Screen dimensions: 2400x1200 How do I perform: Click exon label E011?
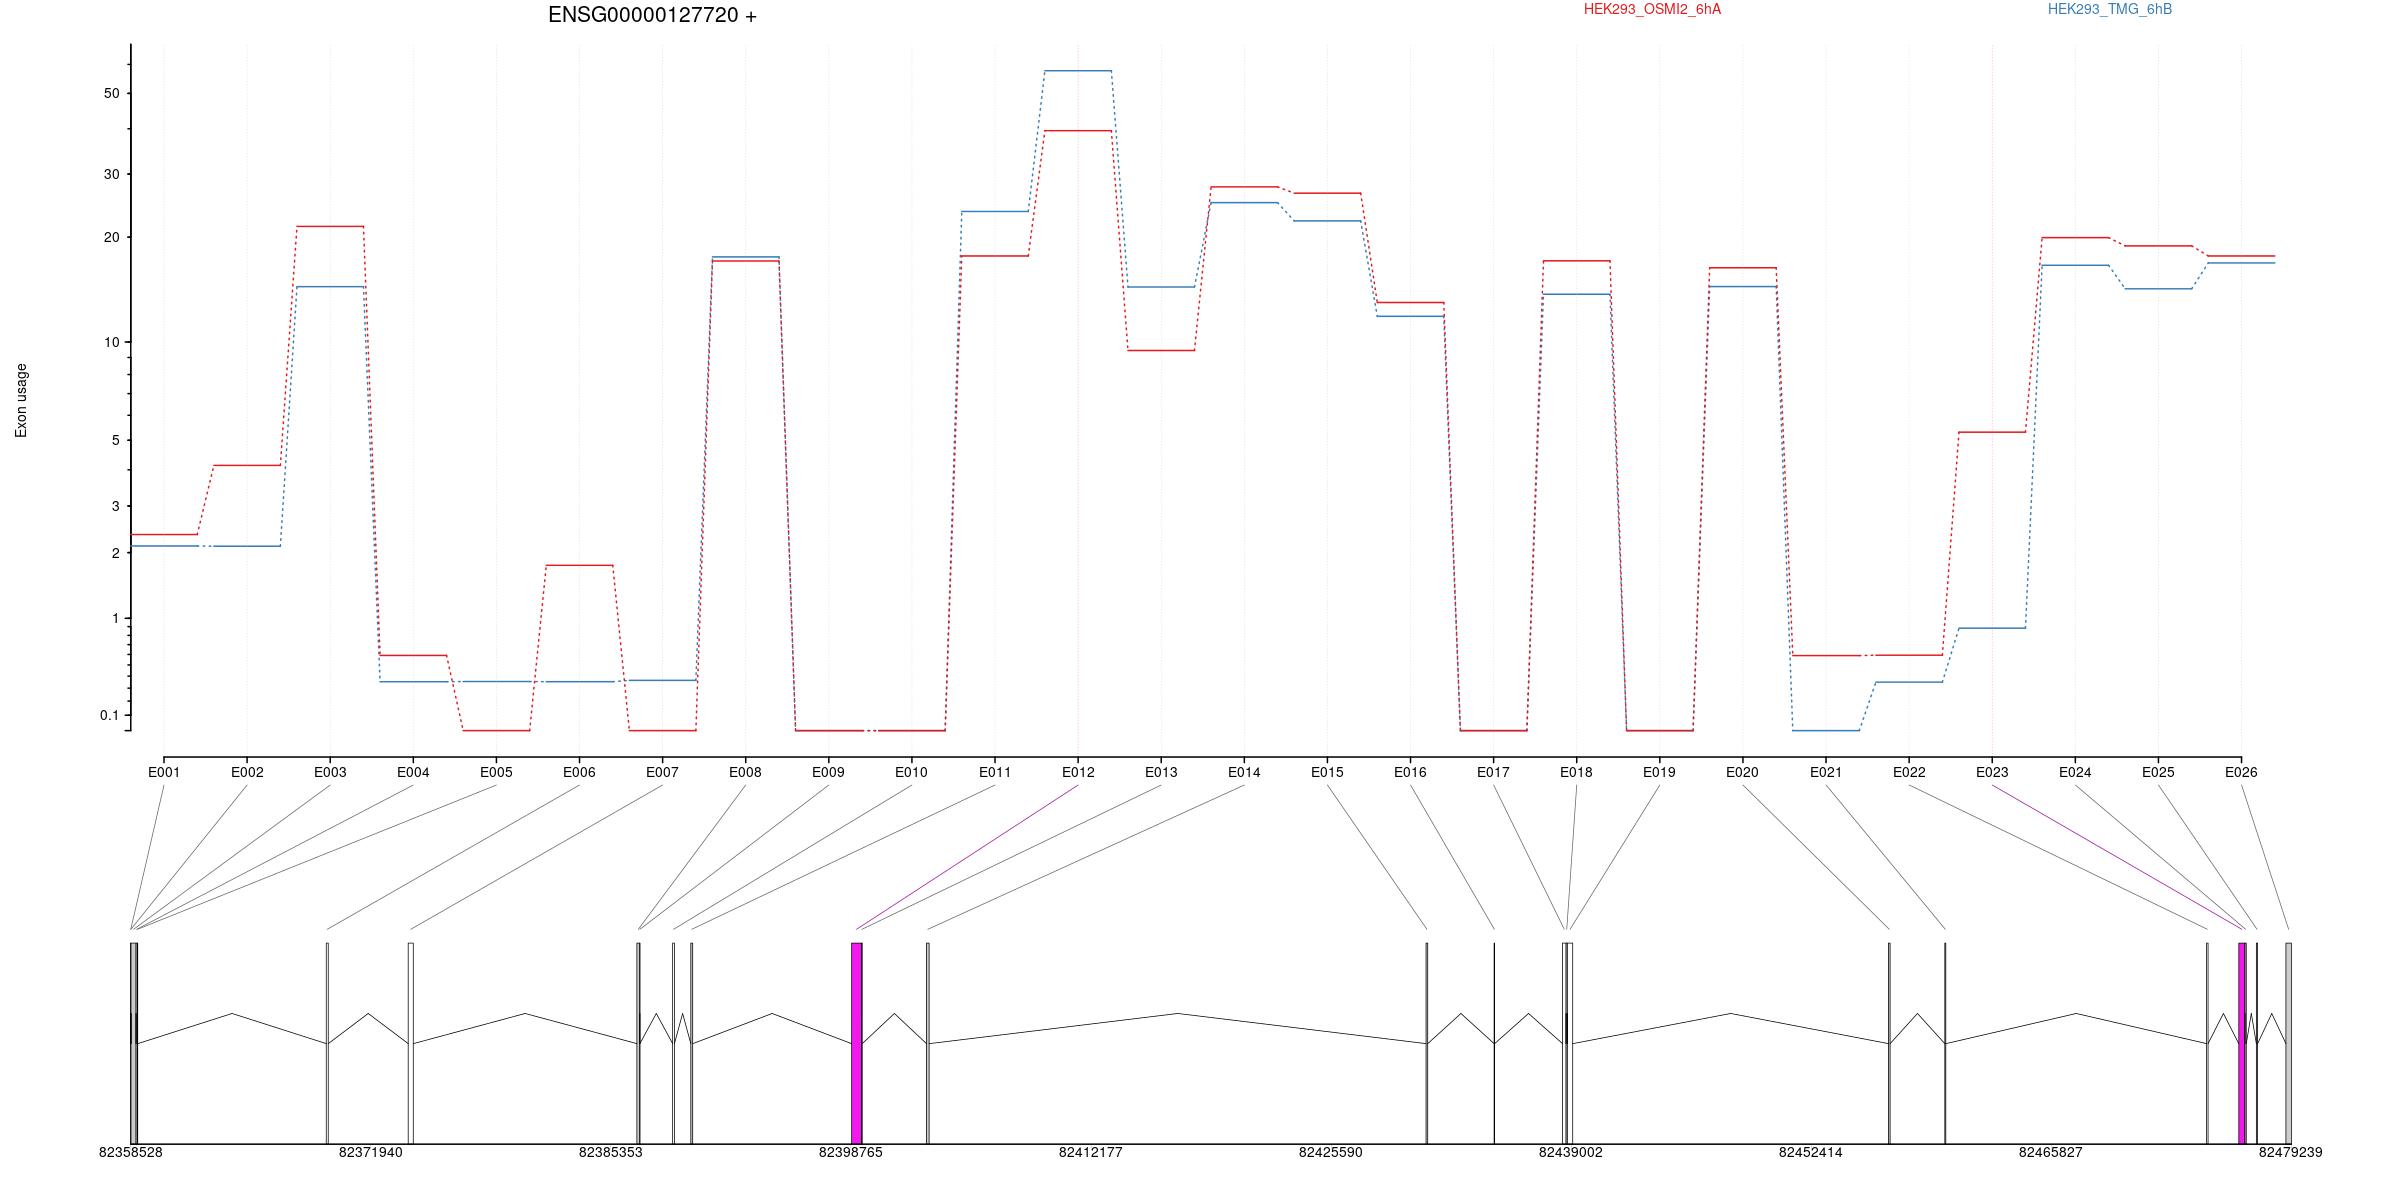pyautogui.click(x=995, y=772)
